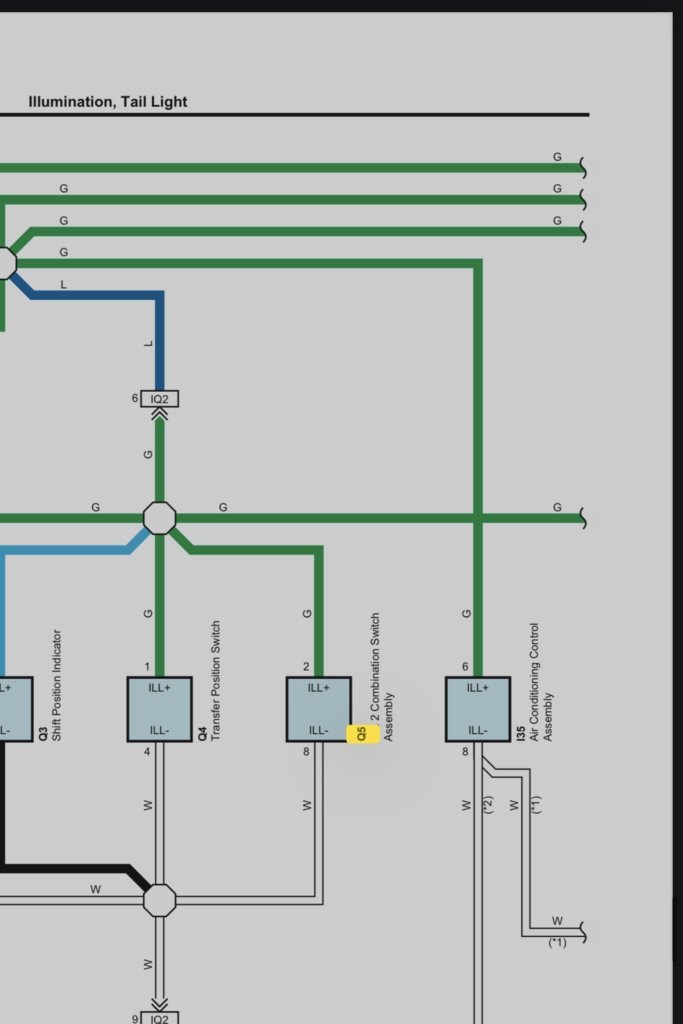The height and width of the screenshot is (1024, 683).
Task: Click the Combination Switch Assembly label
Action: point(381,677)
